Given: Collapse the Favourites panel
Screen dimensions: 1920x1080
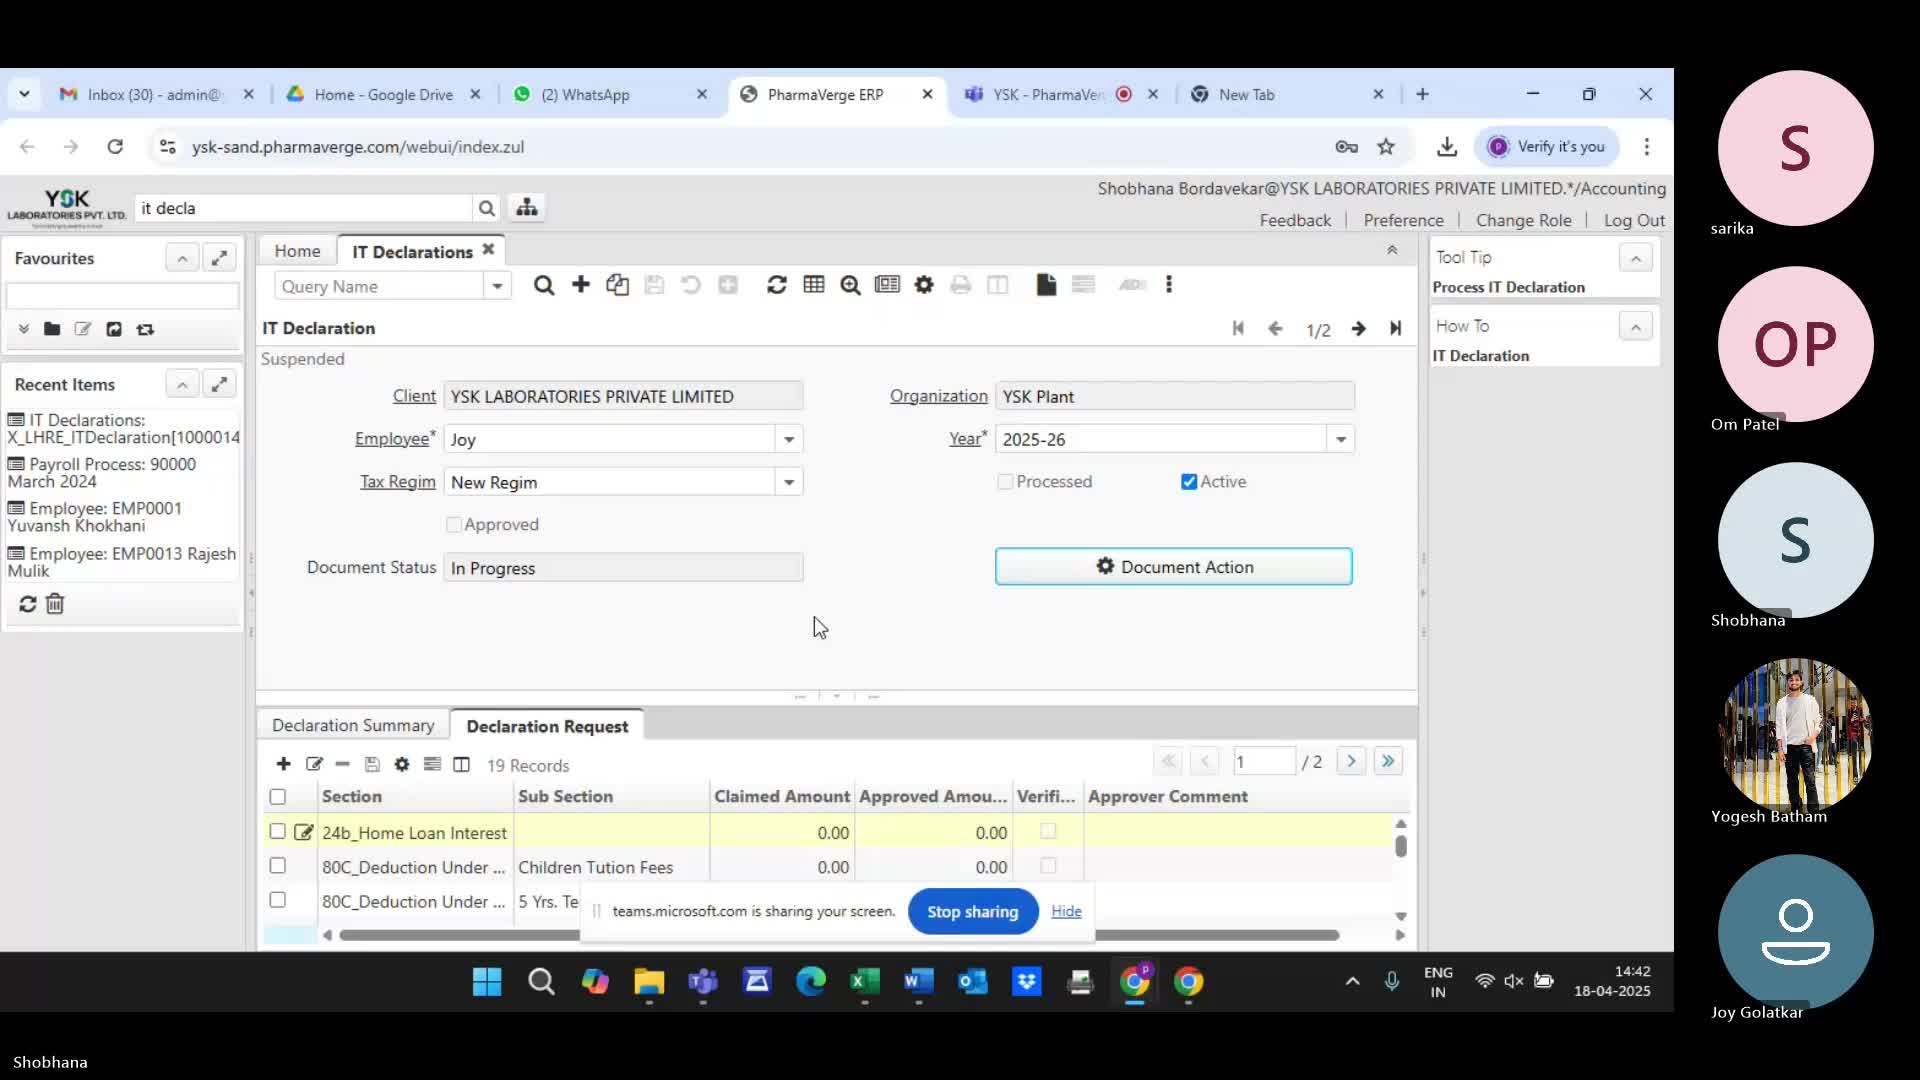Looking at the screenshot, I should pyautogui.click(x=182, y=258).
